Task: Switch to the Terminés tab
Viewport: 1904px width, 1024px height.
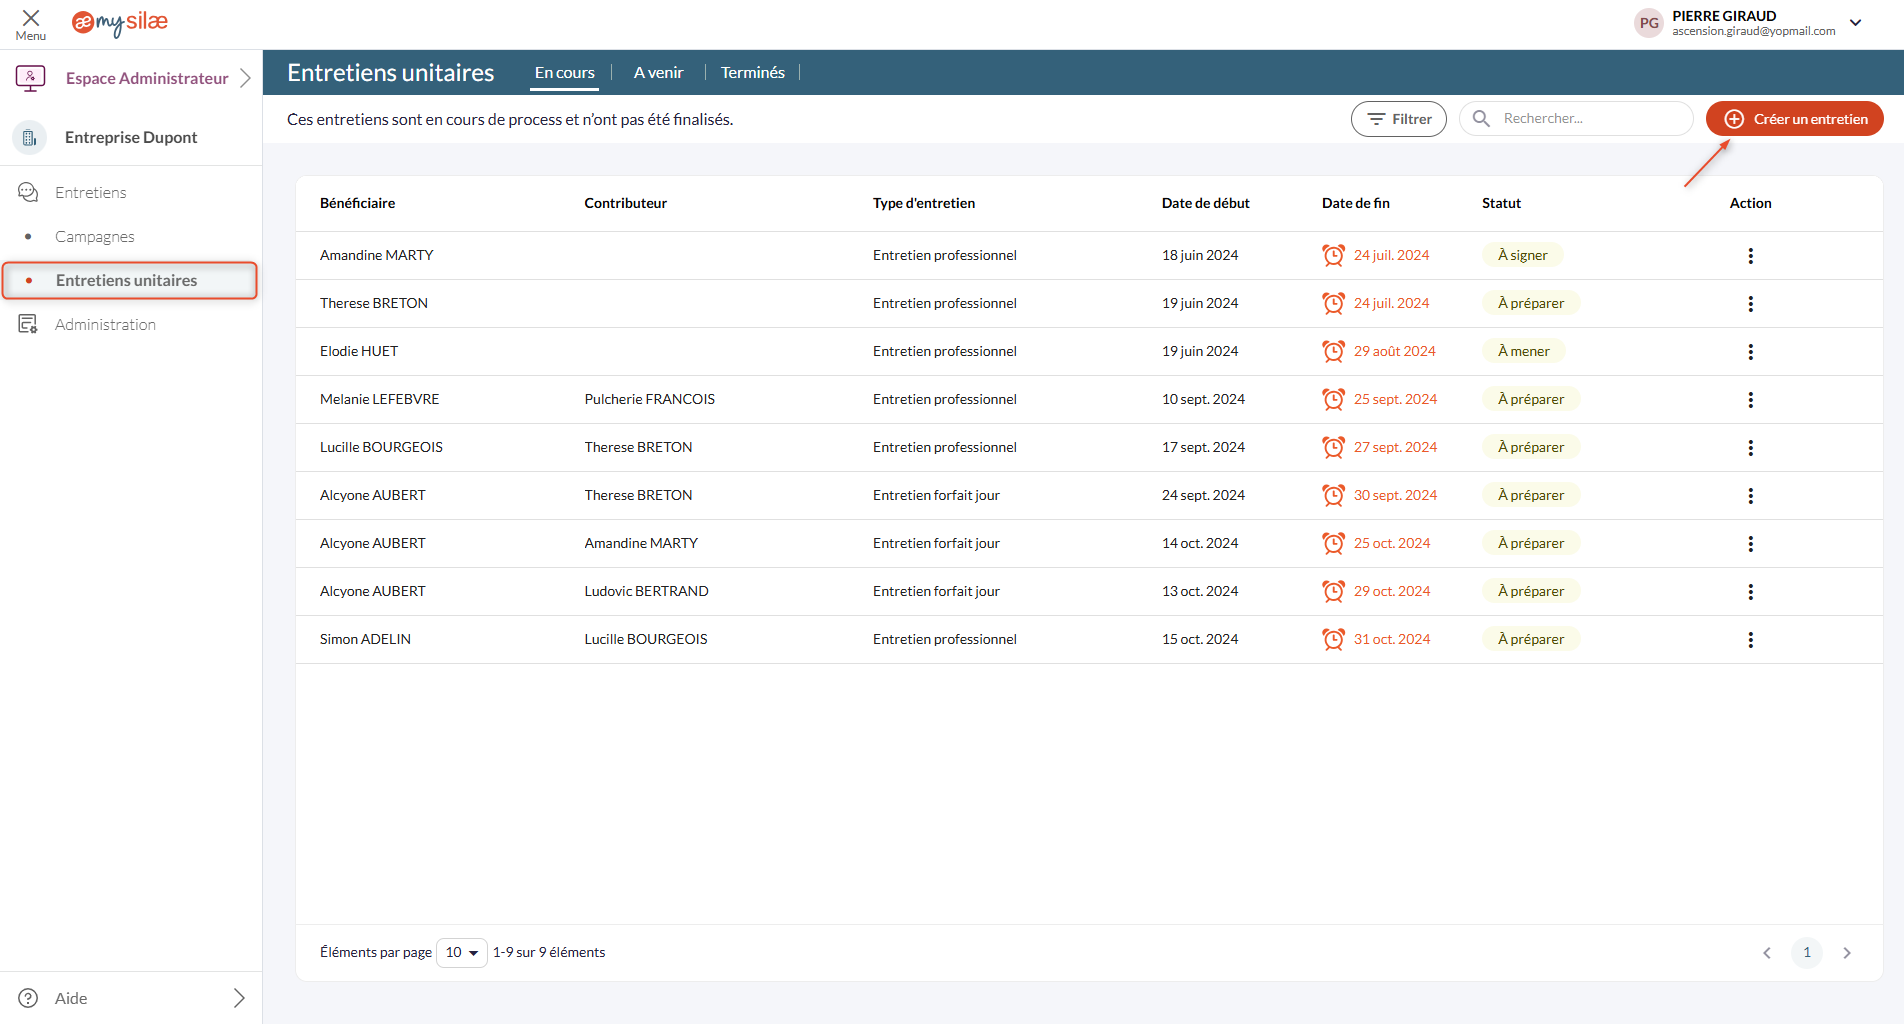Action: (x=752, y=73)
